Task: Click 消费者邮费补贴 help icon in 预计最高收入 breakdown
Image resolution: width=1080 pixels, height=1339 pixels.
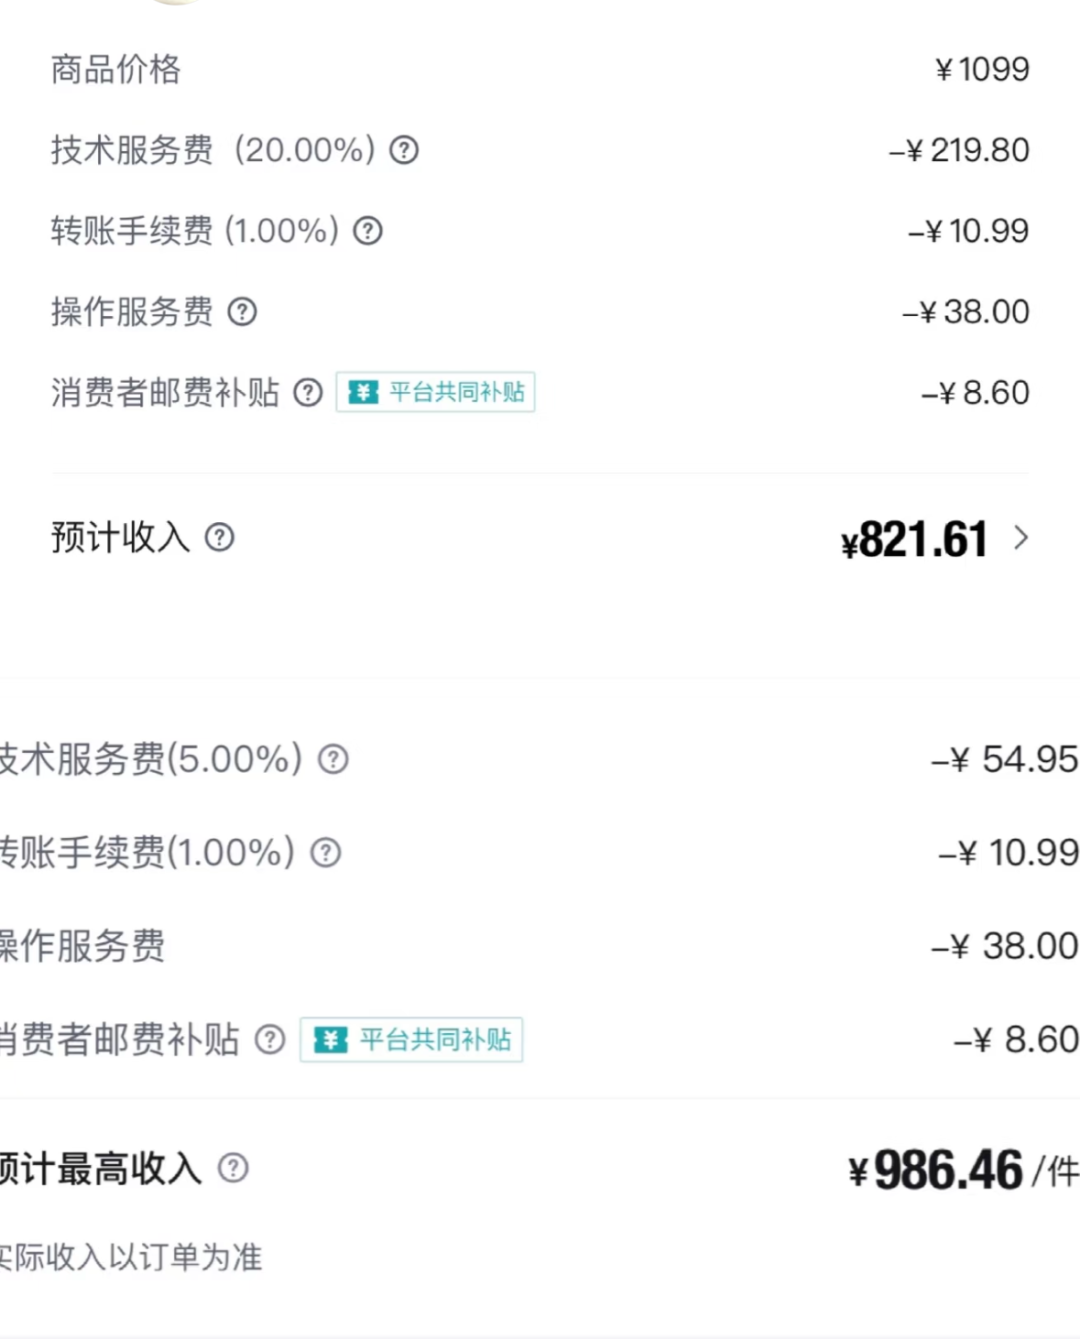Action: [x=270, y=1040]
